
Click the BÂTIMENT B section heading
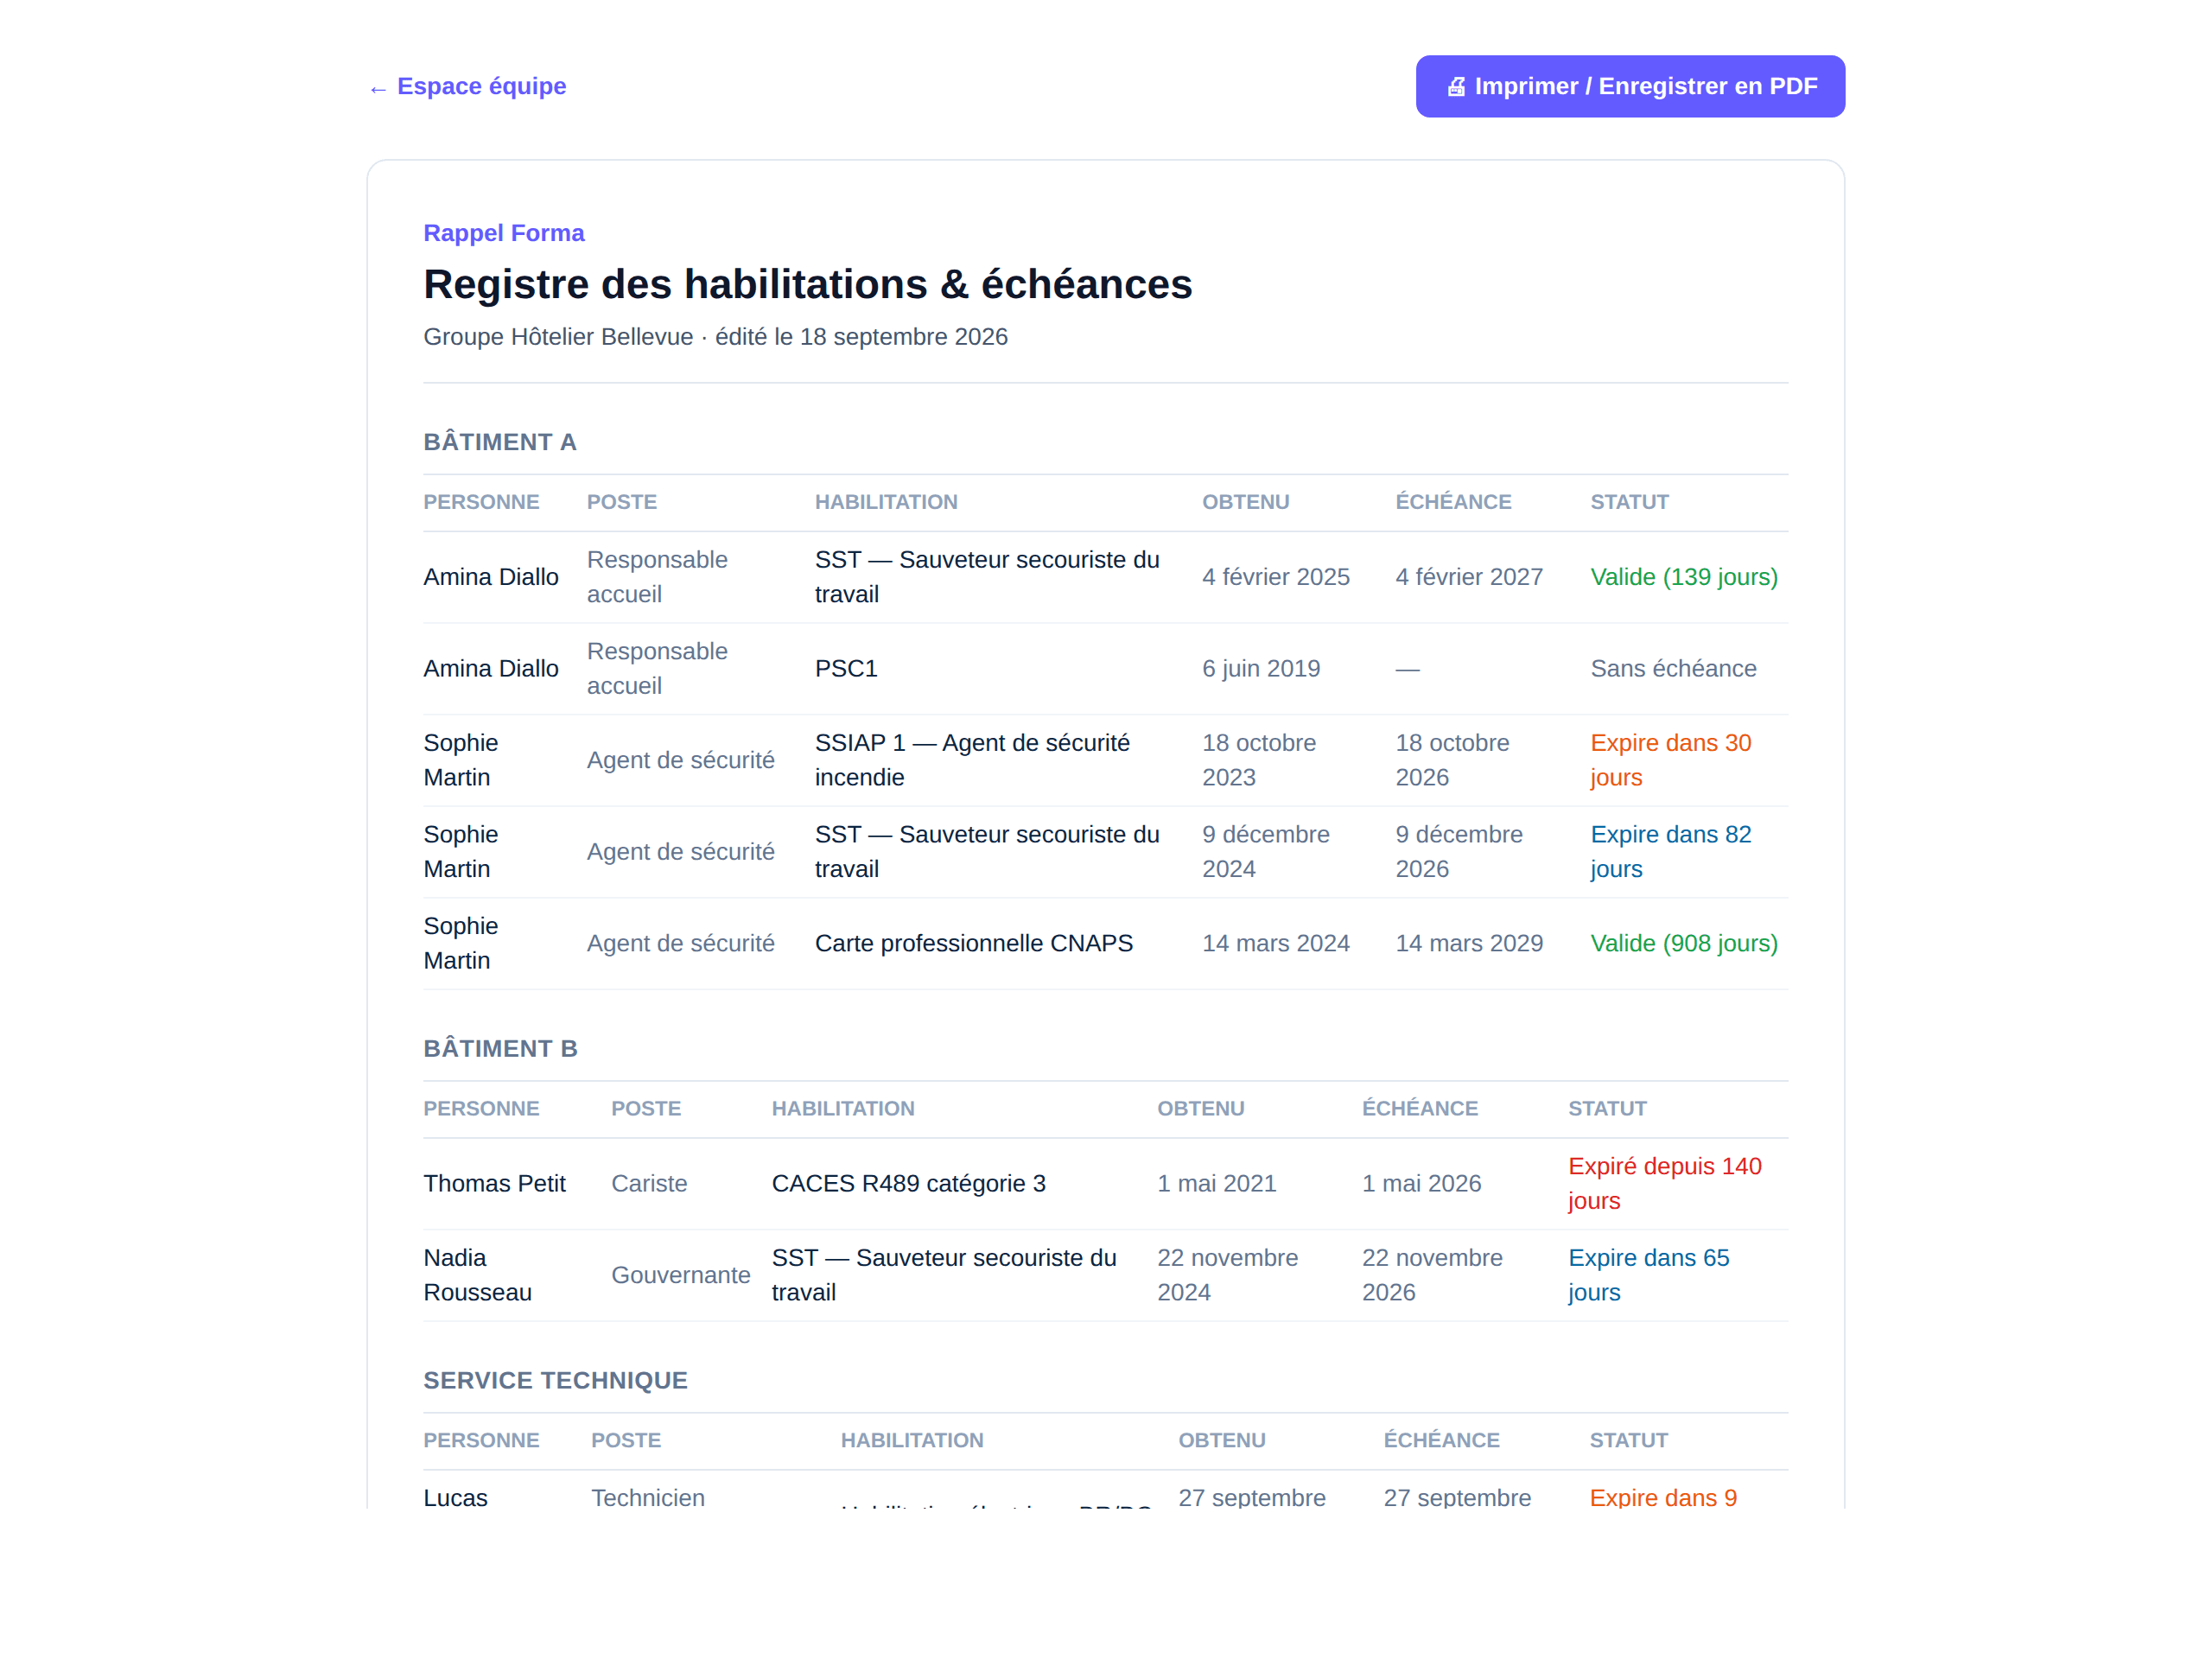click(500, 1048)
